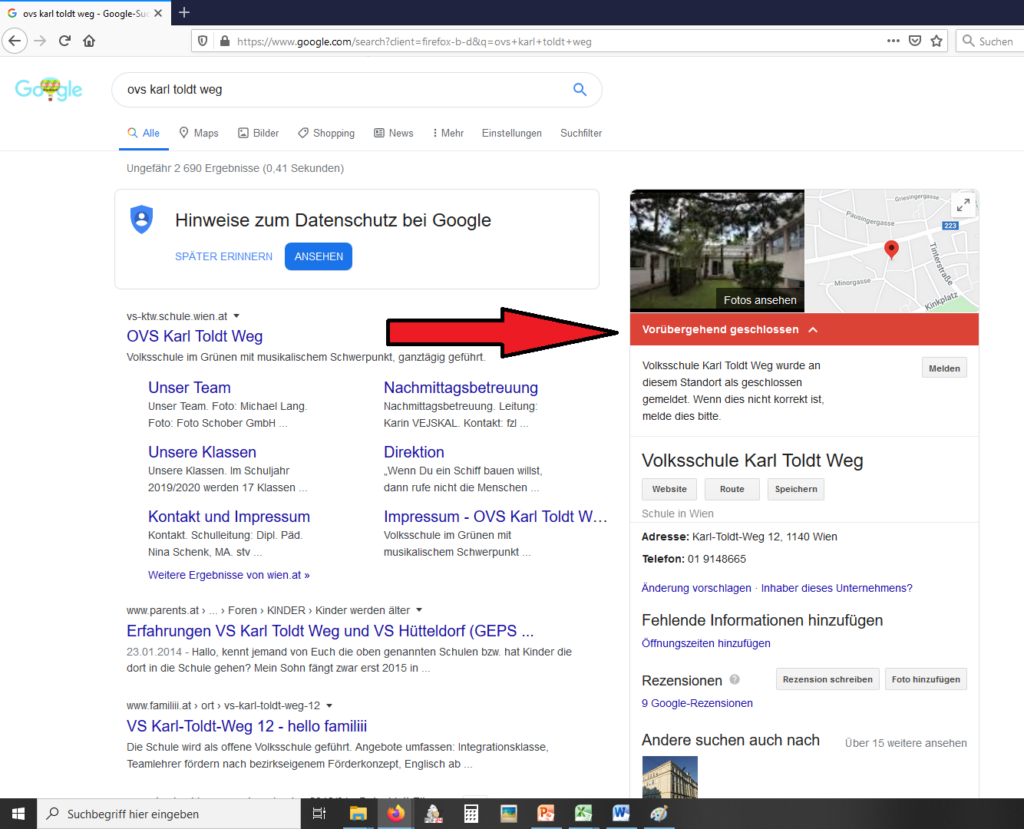
Task: Open a new browser tab with plus icon
Action: coord(184,12)
